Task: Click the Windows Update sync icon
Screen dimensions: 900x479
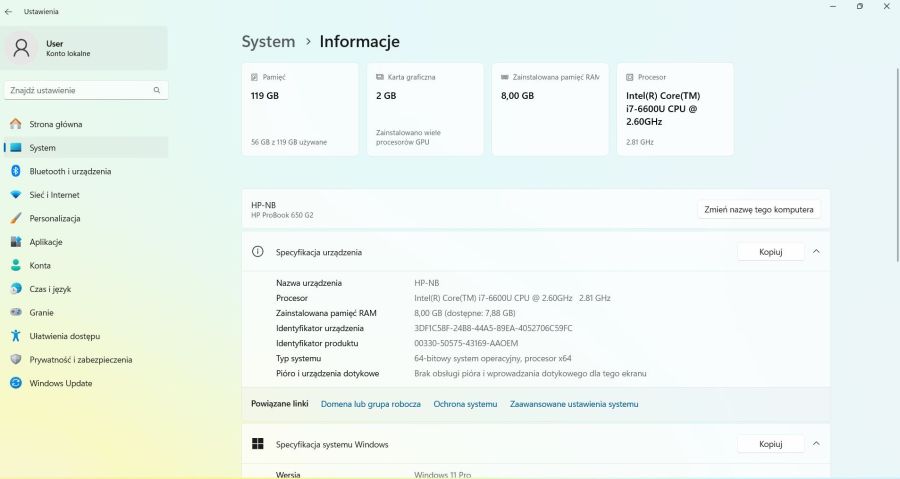Action: click(16, 383)
